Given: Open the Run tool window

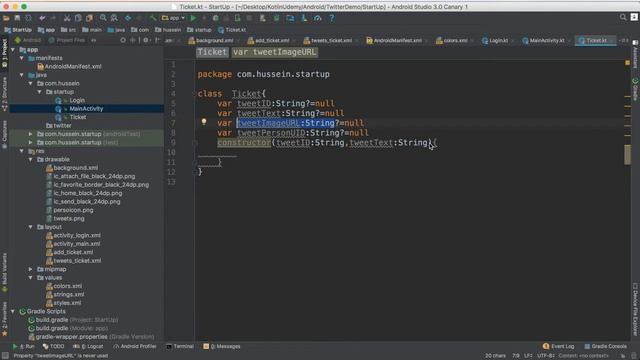Looking at the screenshot, I should point(24,347).
